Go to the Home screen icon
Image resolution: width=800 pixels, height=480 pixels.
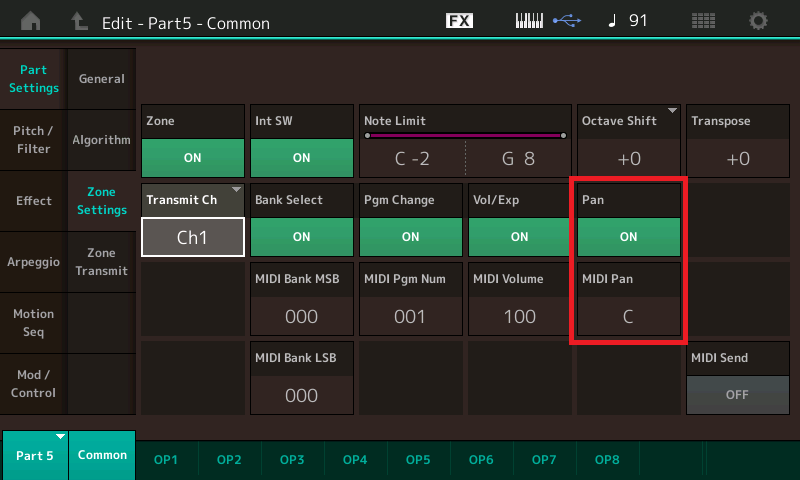32,21
